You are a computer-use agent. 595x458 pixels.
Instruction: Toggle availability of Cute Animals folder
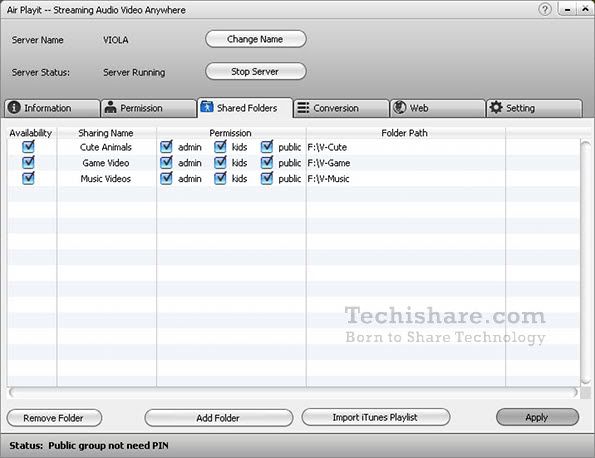28,146
